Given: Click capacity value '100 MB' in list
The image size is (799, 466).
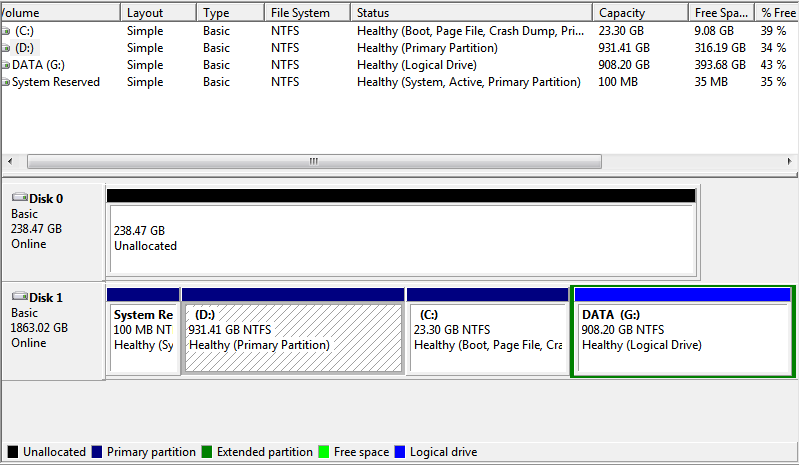Looking at the screenshot, I should pos(618,82).
